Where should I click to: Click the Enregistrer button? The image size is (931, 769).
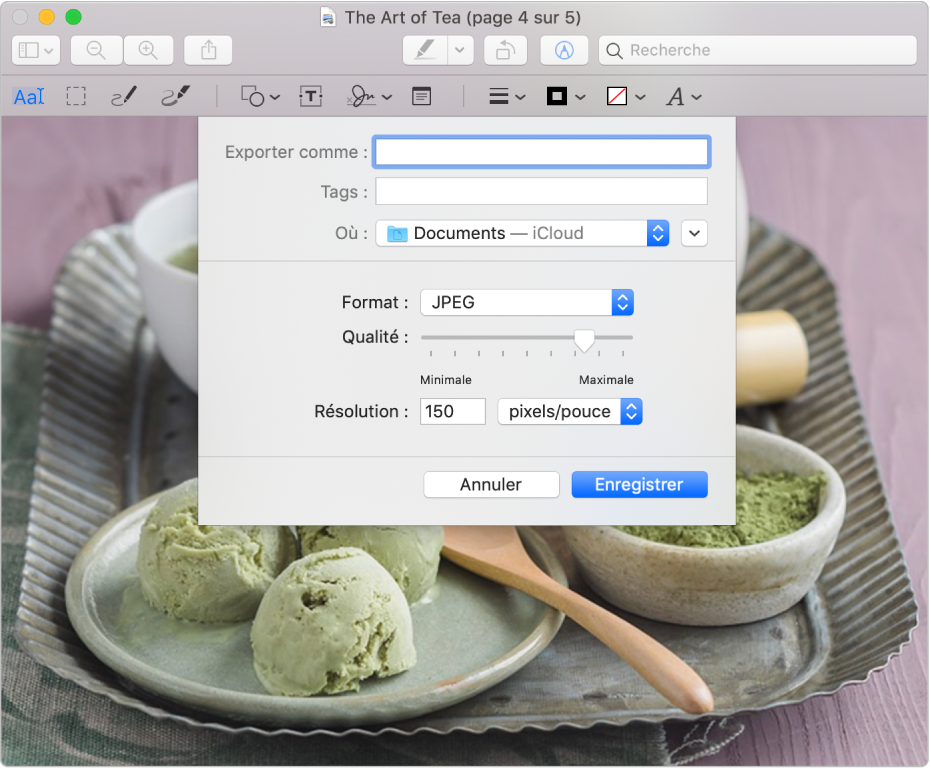(x=639, y=484)
